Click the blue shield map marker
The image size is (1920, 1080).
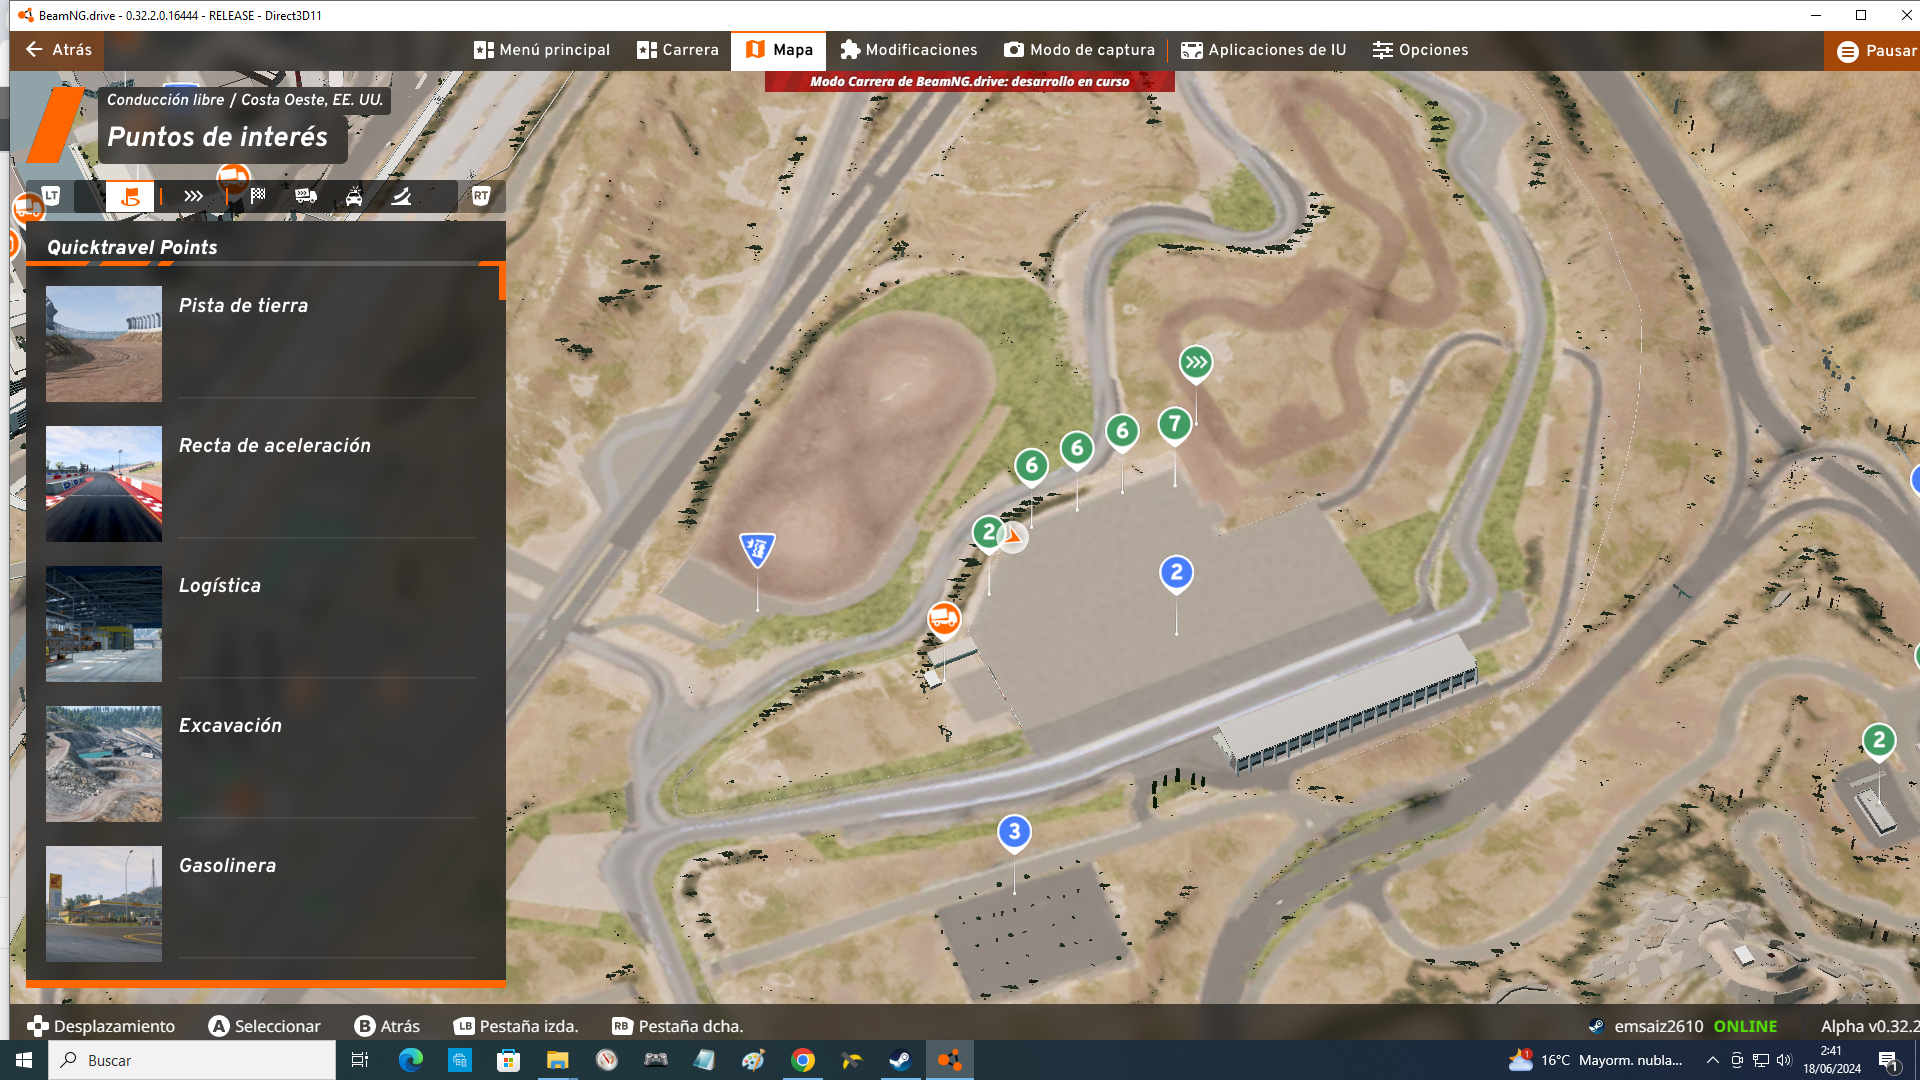tap(757, 548)
